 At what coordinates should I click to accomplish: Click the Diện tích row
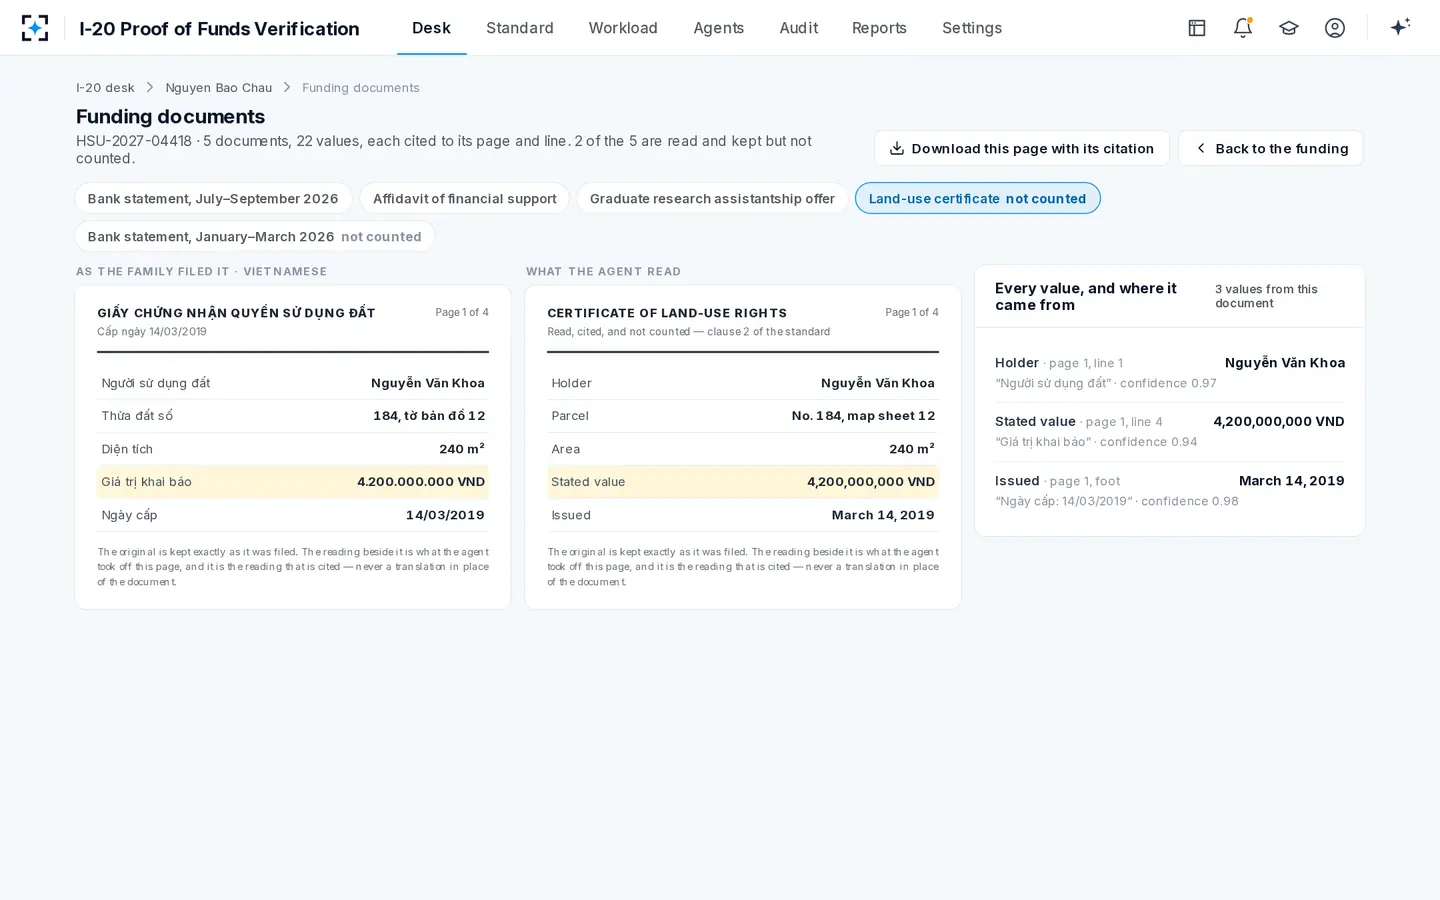click(x=293, y=449)
